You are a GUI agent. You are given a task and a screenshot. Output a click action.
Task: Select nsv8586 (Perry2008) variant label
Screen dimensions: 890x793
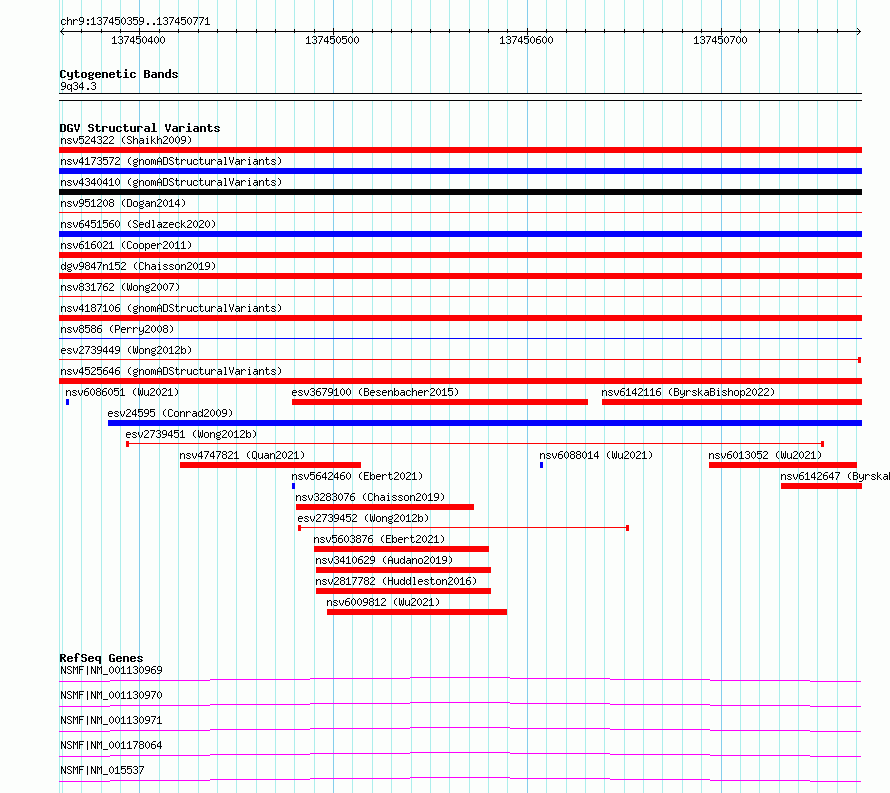coord(117,329)
